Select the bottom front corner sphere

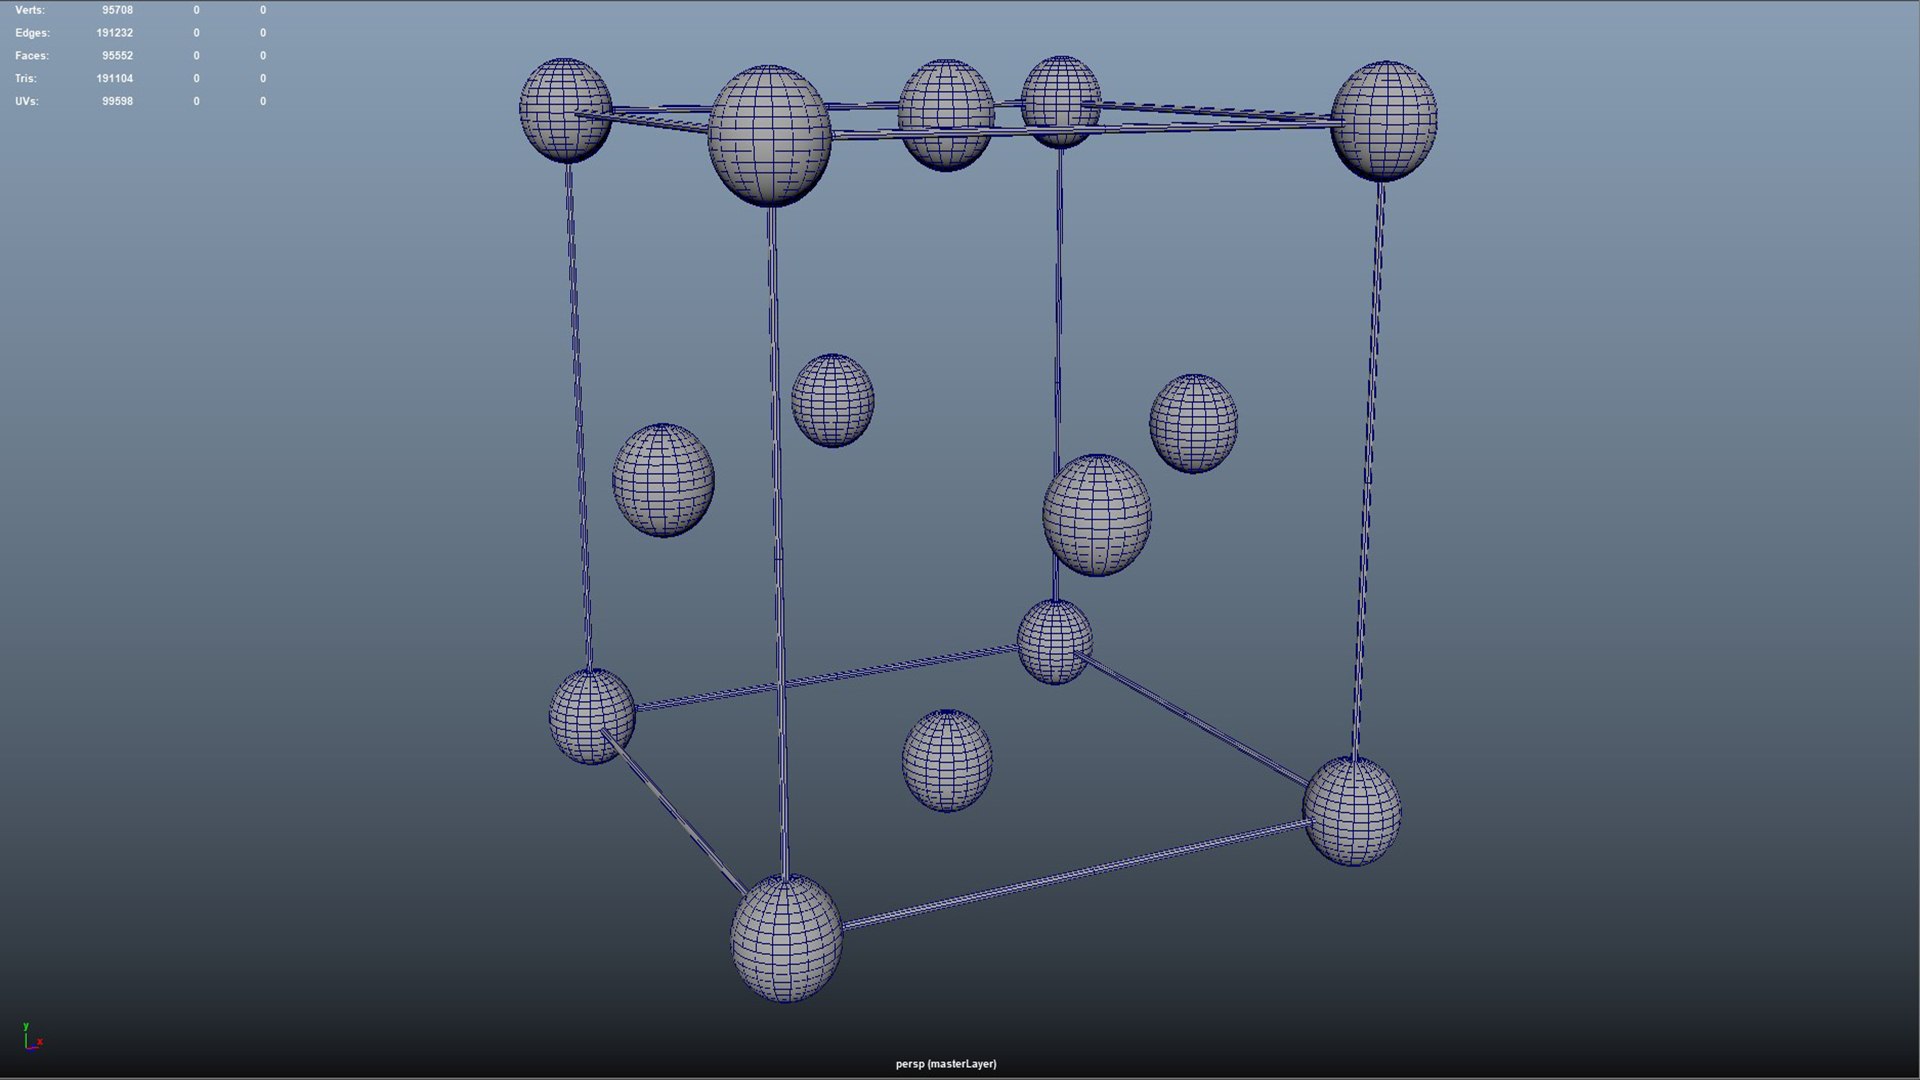point(786,938)
